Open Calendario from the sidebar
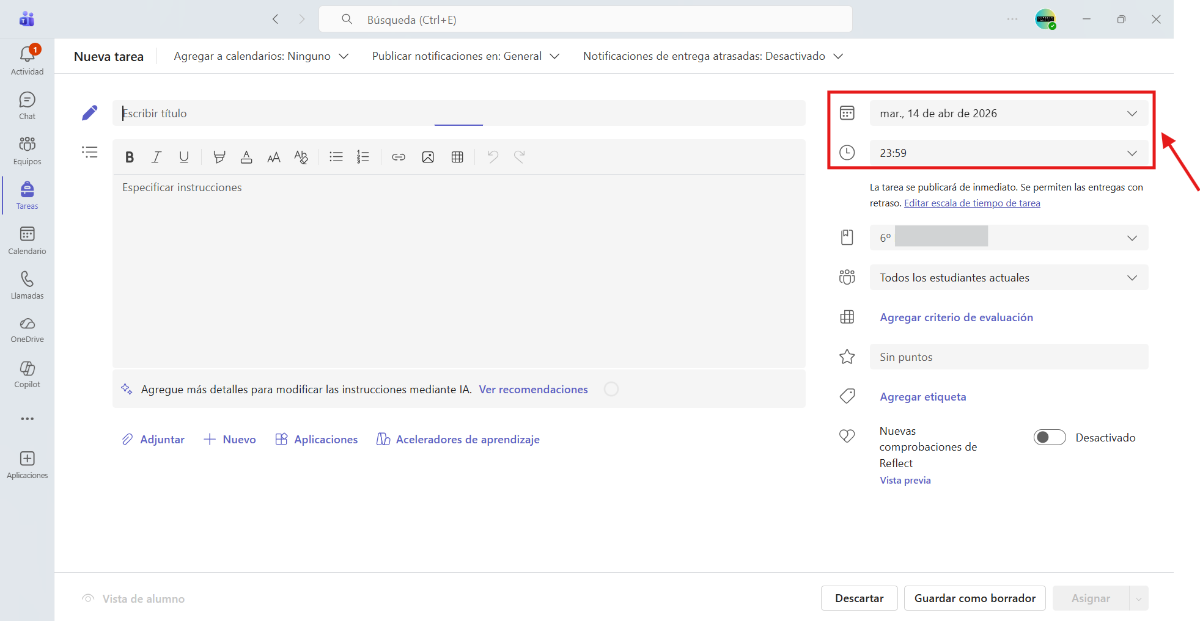 [27, 240]
